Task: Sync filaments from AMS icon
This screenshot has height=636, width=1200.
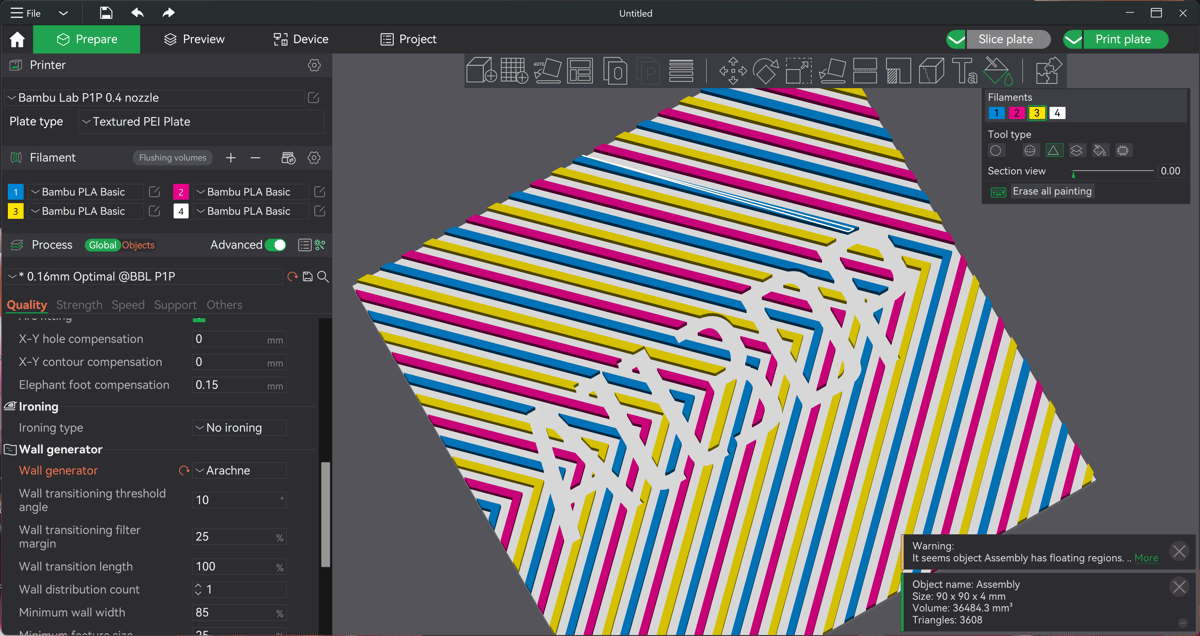Action: tap(288, 158)
